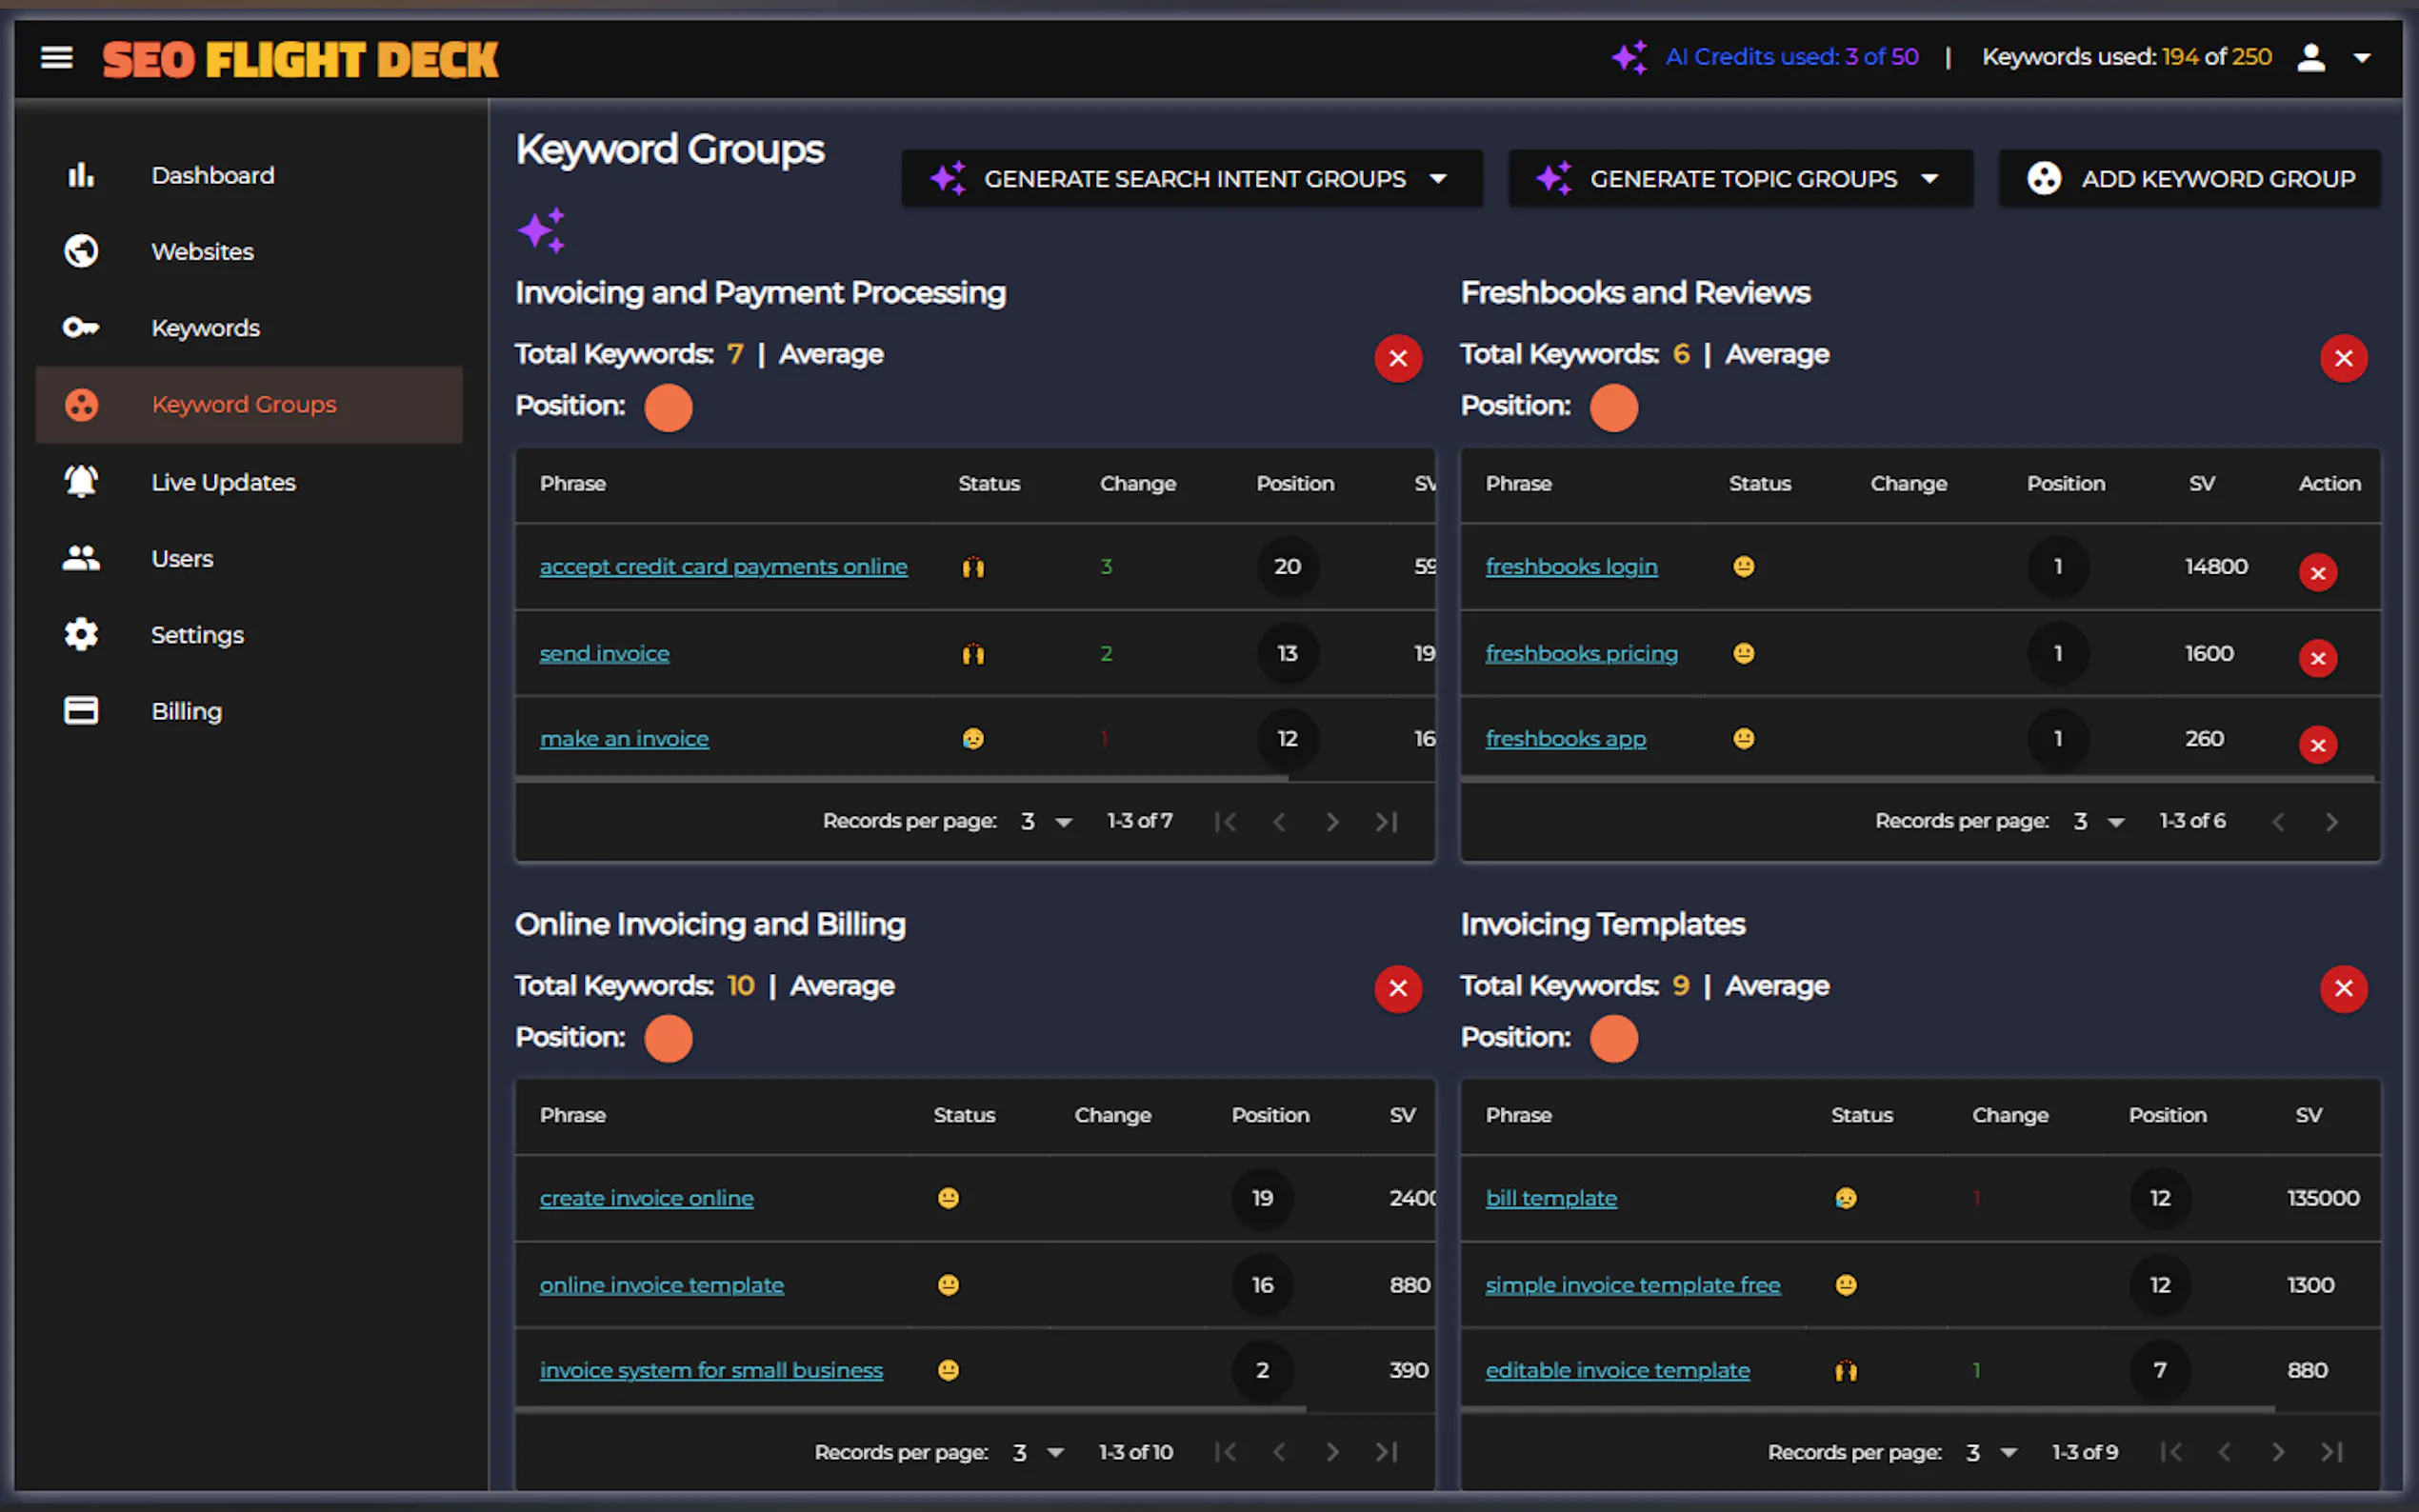
Task: Click the purple AI sparkle icon below heading
Action: point(542,231)
